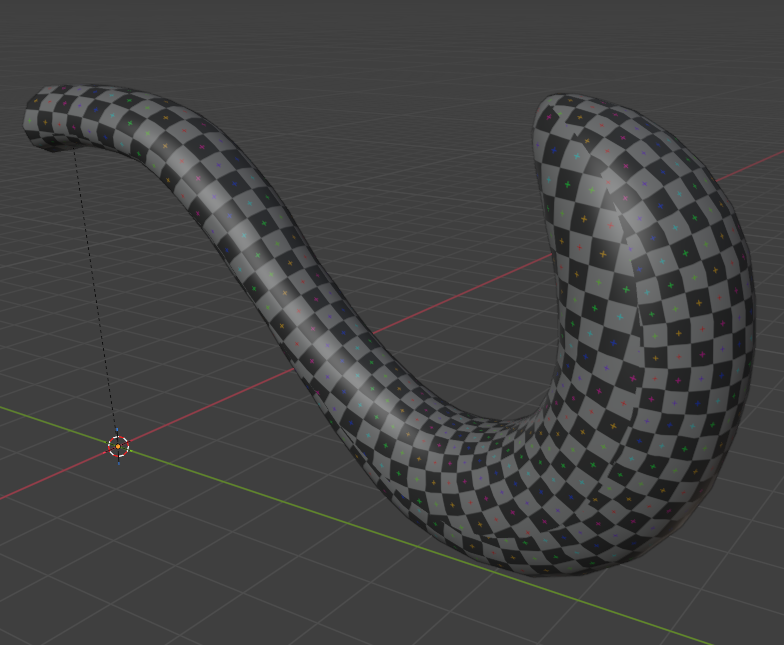Click where the dashed line meets the tube
Image resolution: width=784 pixels, height=645 pixels.
(75, 150)
